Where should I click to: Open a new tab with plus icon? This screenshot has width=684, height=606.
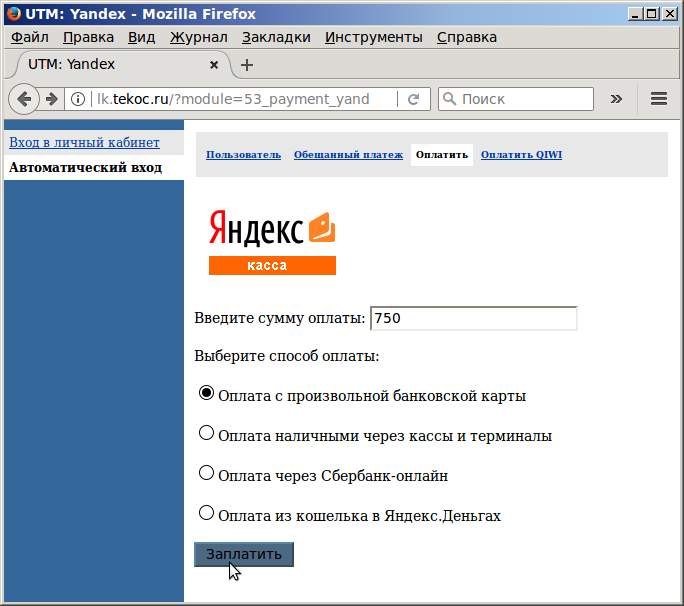[x=247, y=65]
